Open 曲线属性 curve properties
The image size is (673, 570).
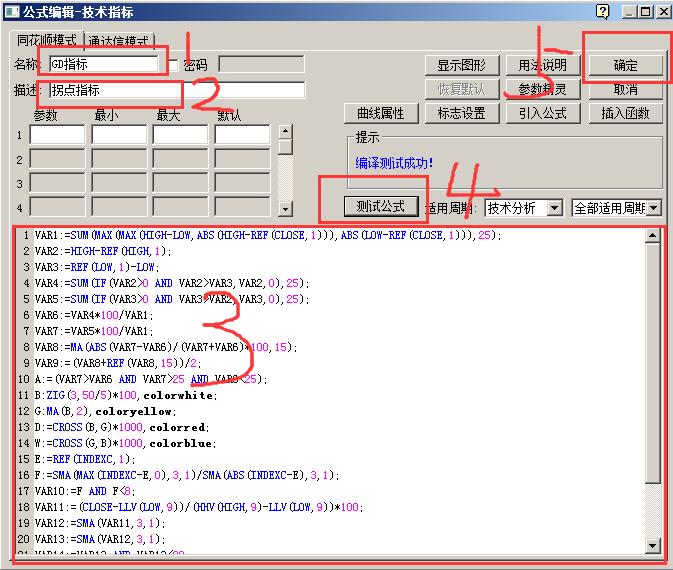tap(381, 113)
